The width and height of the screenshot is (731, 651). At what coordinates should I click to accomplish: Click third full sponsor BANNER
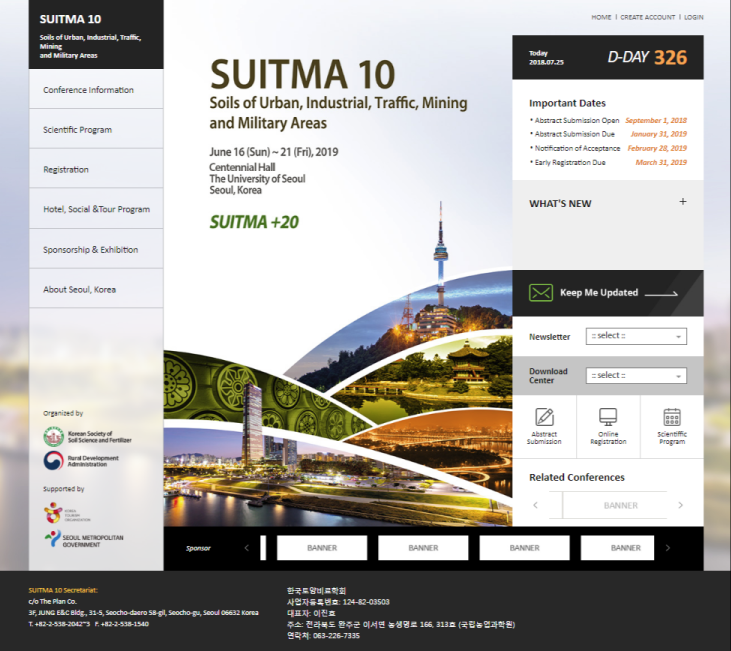tap(524, 547)
